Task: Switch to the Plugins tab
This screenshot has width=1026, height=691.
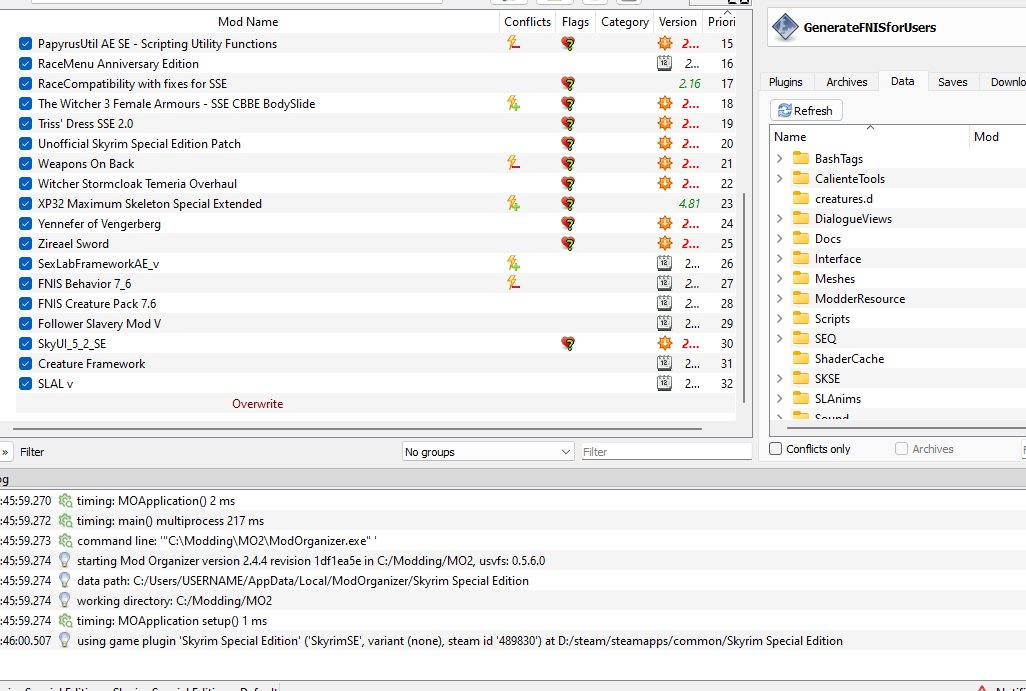Action: click(x=785, y=82)
